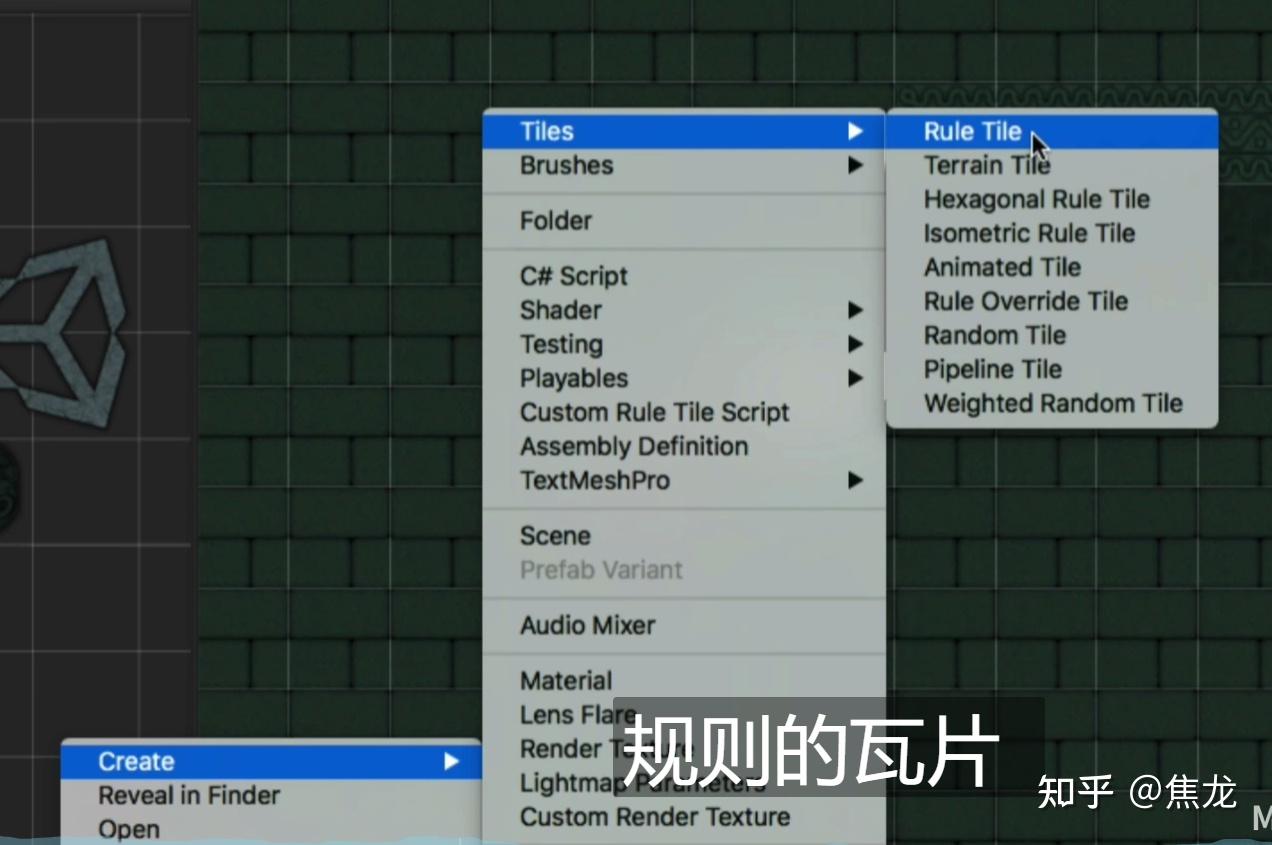This screenshot has width=1272, height=845.
Task: Create an Animated Tile
Action: coord(1001,267)
